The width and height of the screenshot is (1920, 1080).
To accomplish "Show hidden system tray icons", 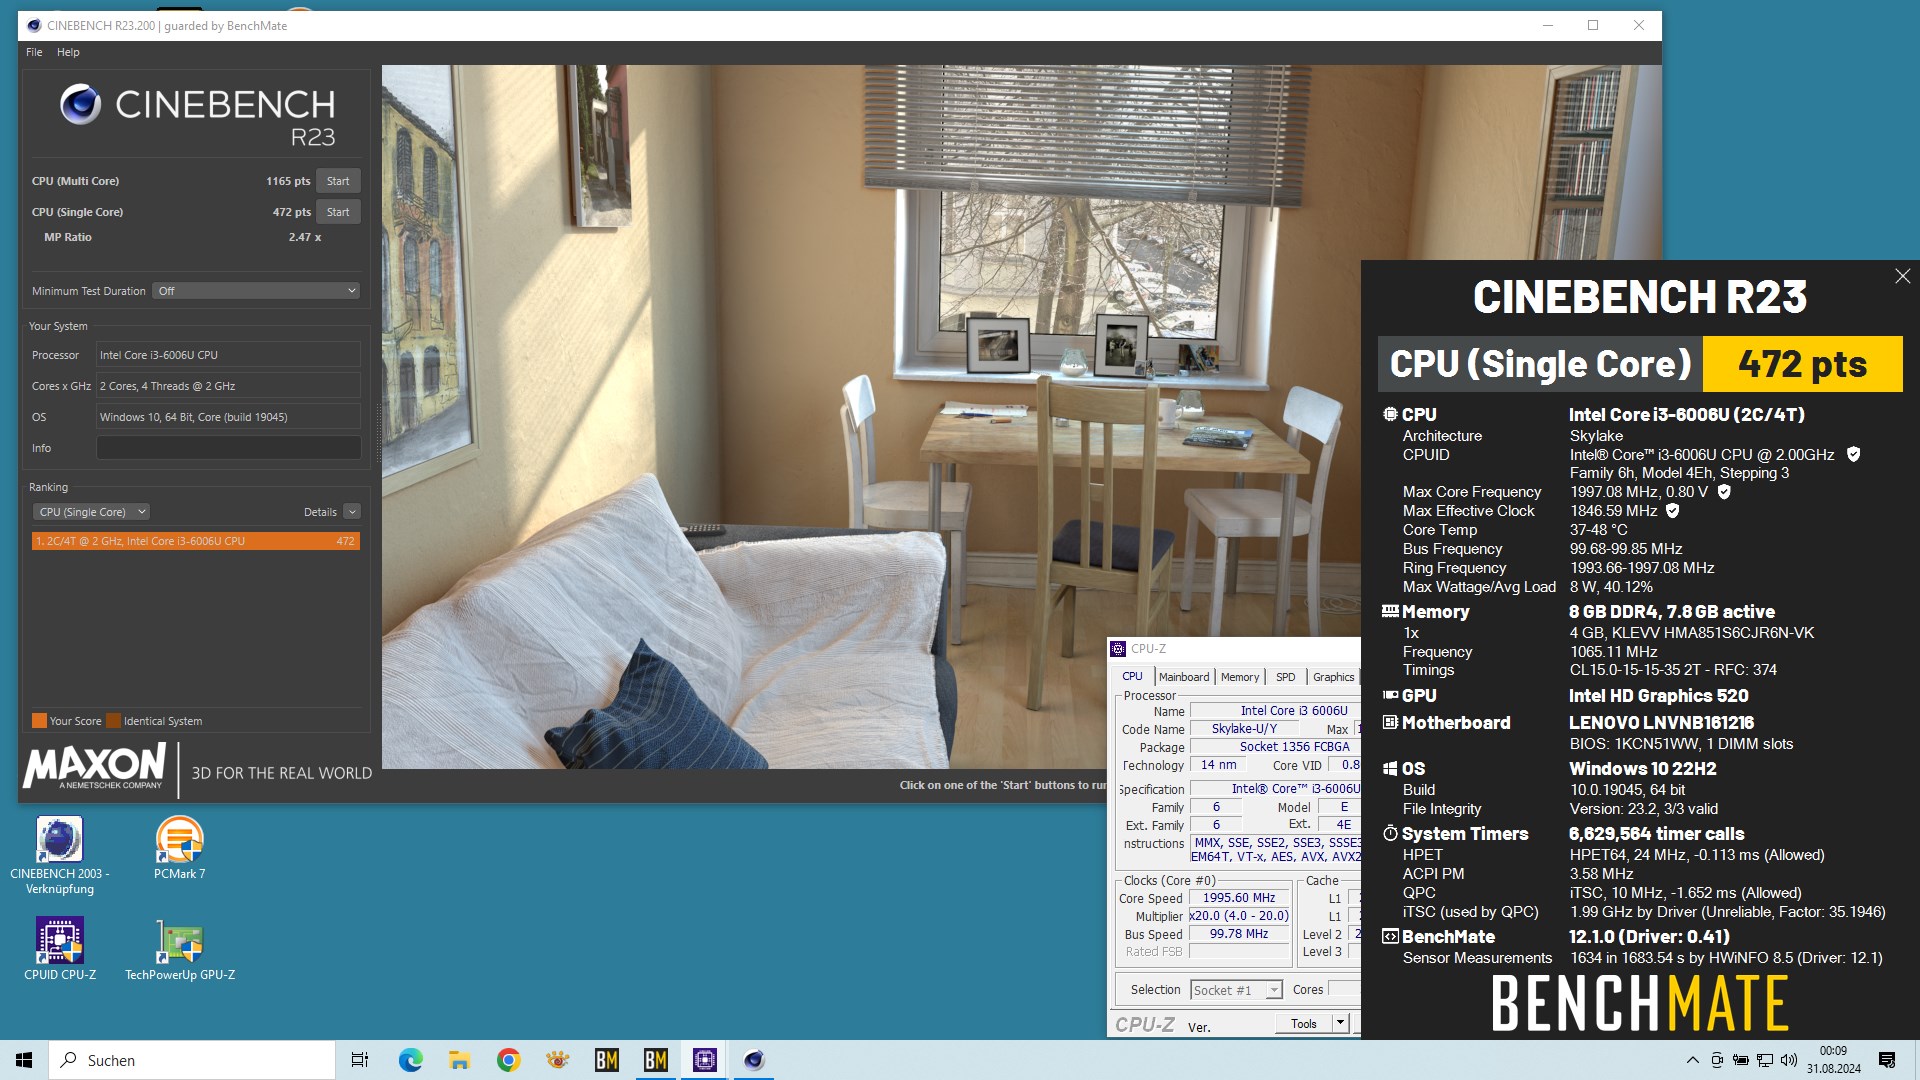I will click(x=1692, y=1060).
